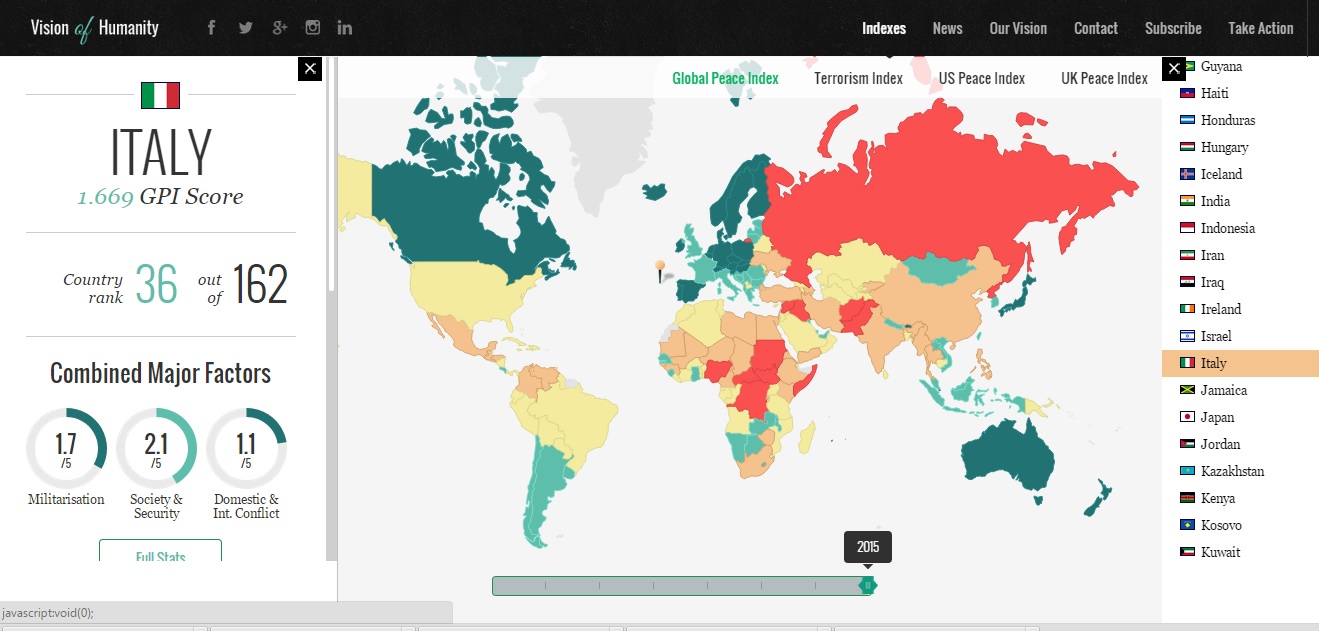Image resolution: width=1319 pixels, height=631 pixels.
Task: Click the 1.669 GPI Score text
Action: tap(160, 197)
